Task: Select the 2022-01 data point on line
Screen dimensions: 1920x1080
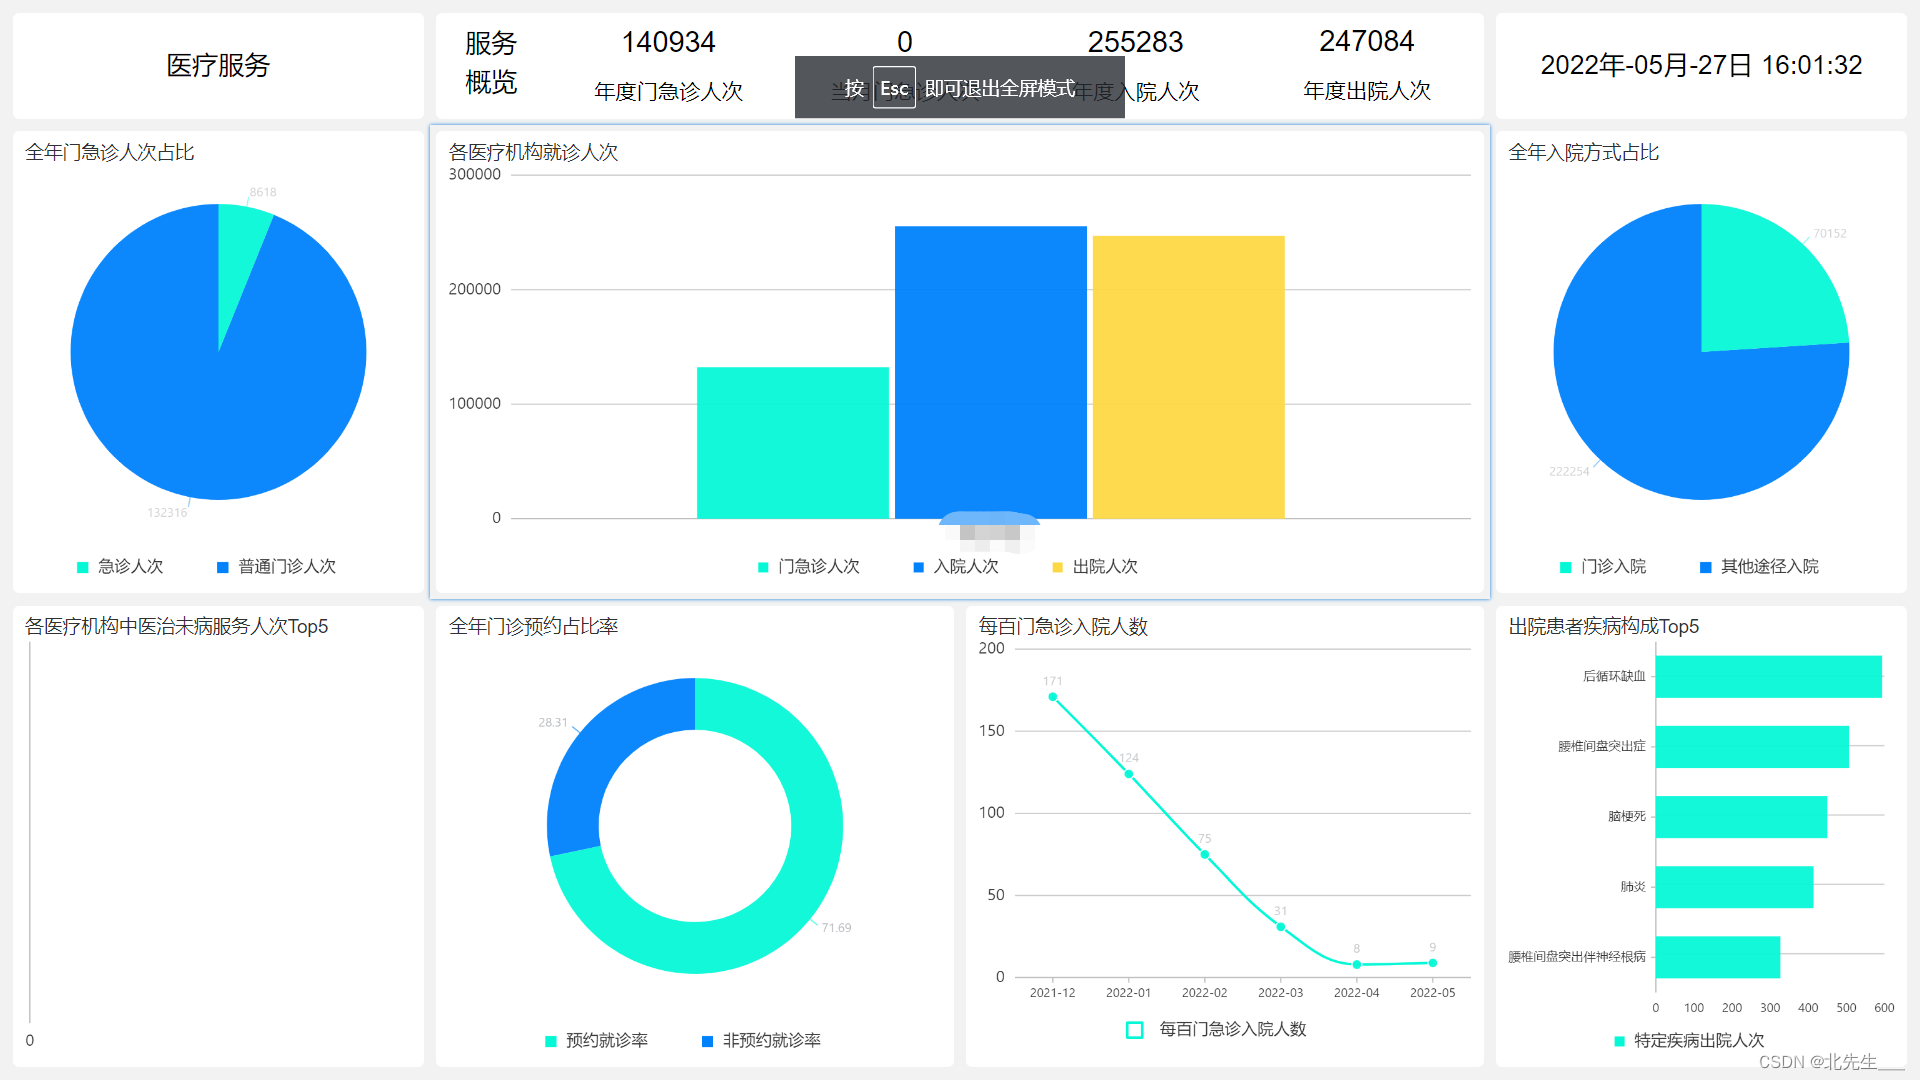Action: pyautogui.click(x=1129, y=774)
